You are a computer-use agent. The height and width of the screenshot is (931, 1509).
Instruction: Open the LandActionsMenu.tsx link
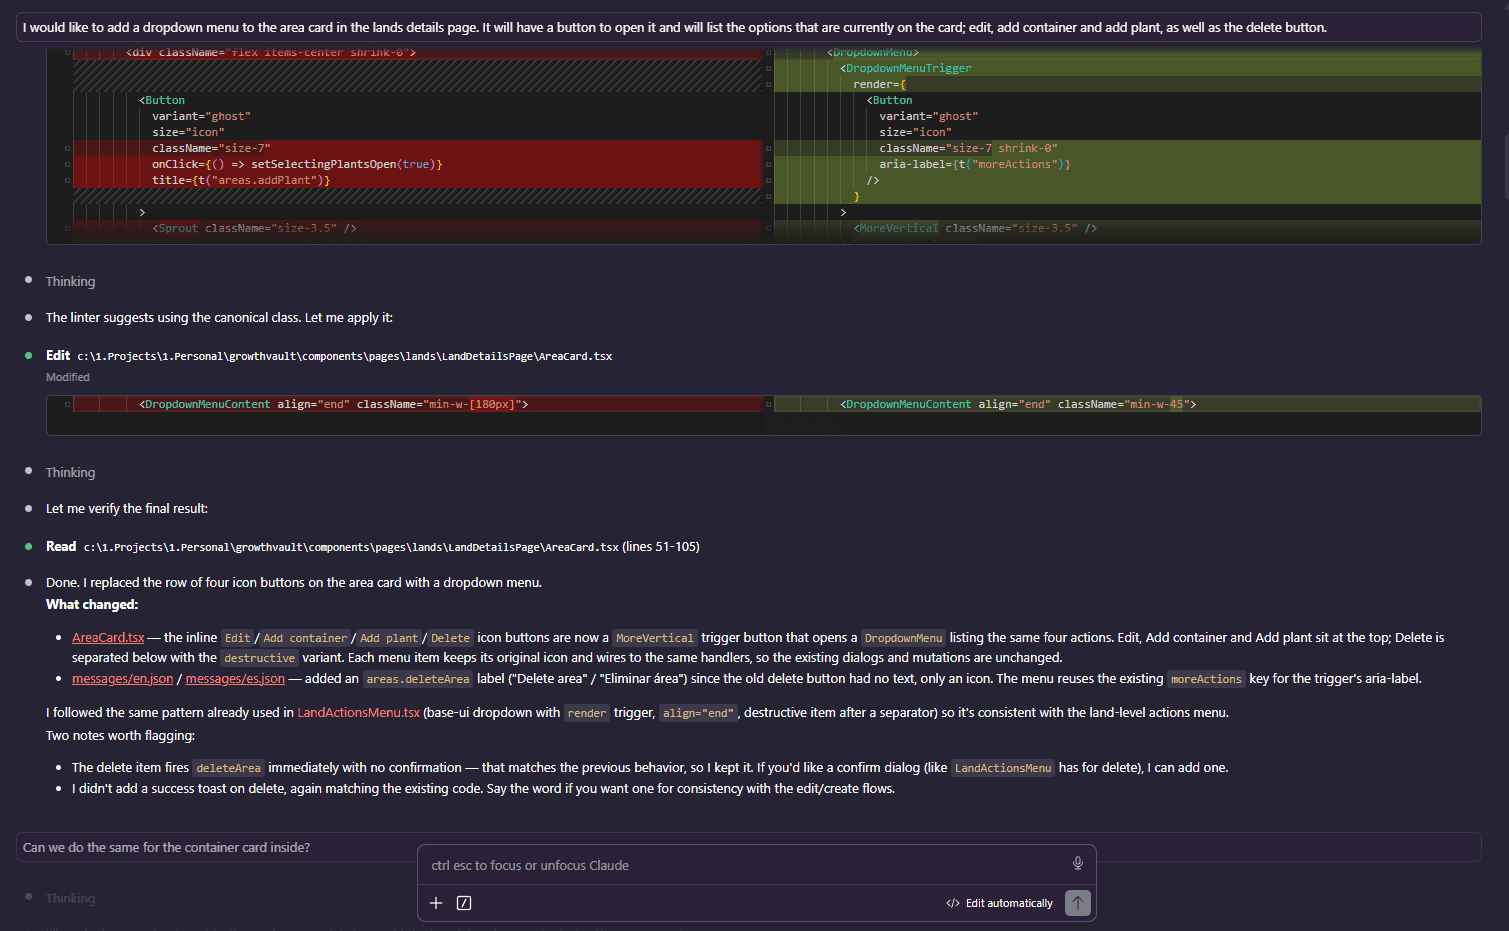[358, 712]
